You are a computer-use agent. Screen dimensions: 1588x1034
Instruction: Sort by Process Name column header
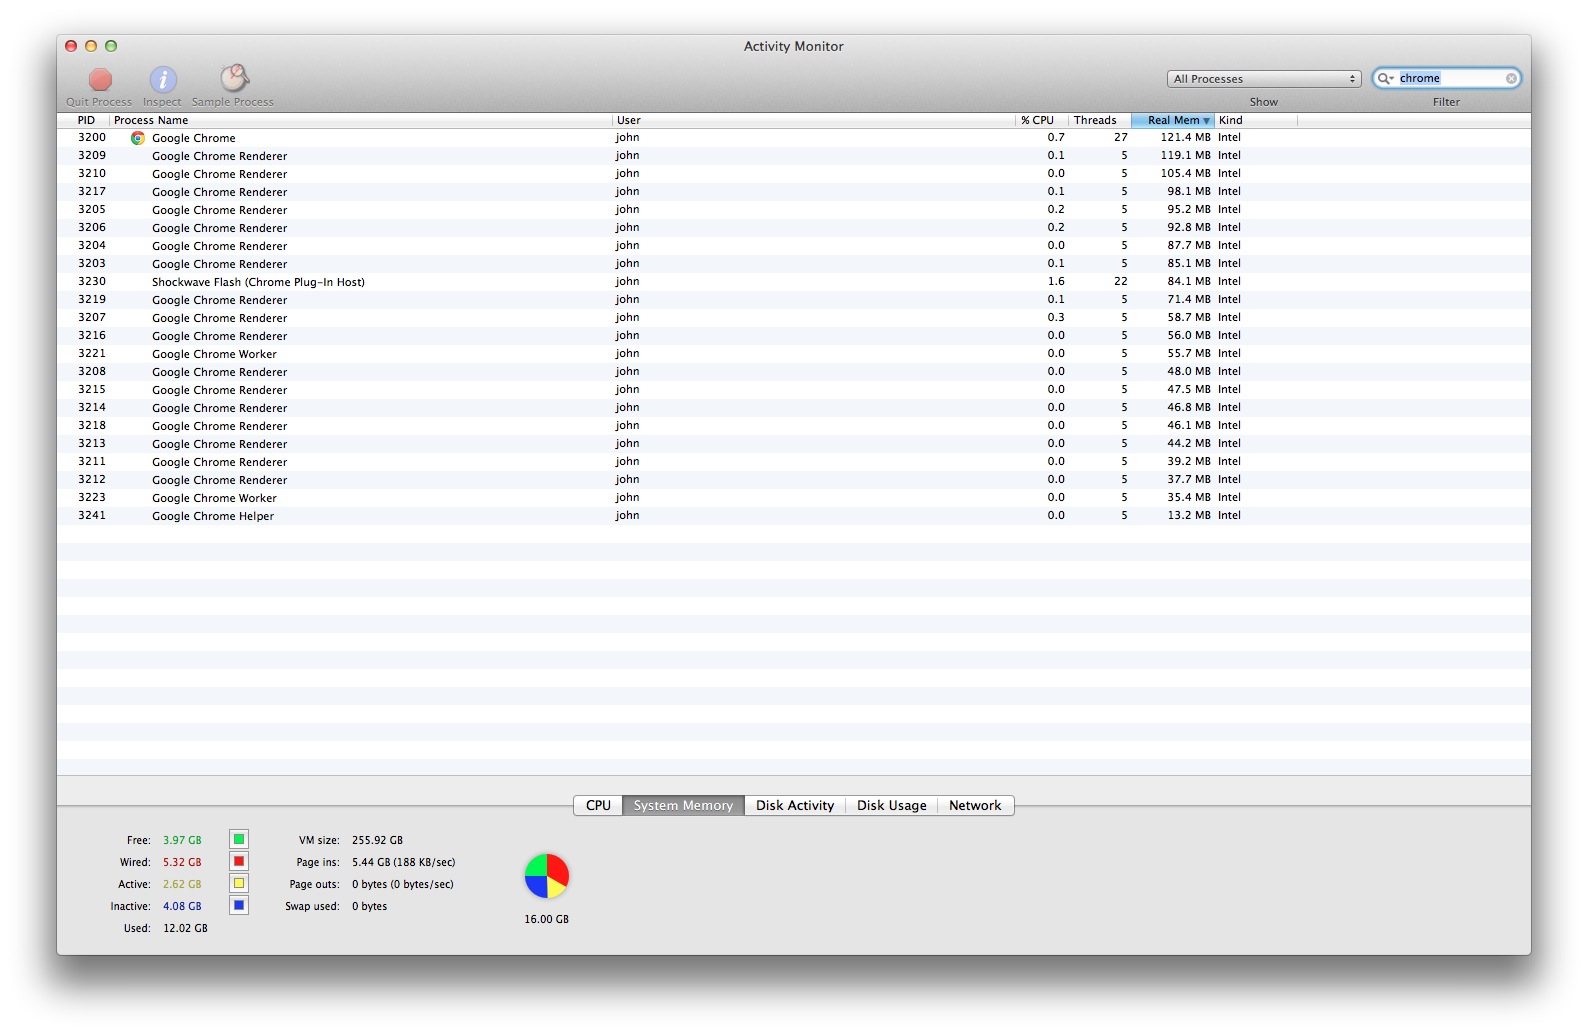[361, 120]
